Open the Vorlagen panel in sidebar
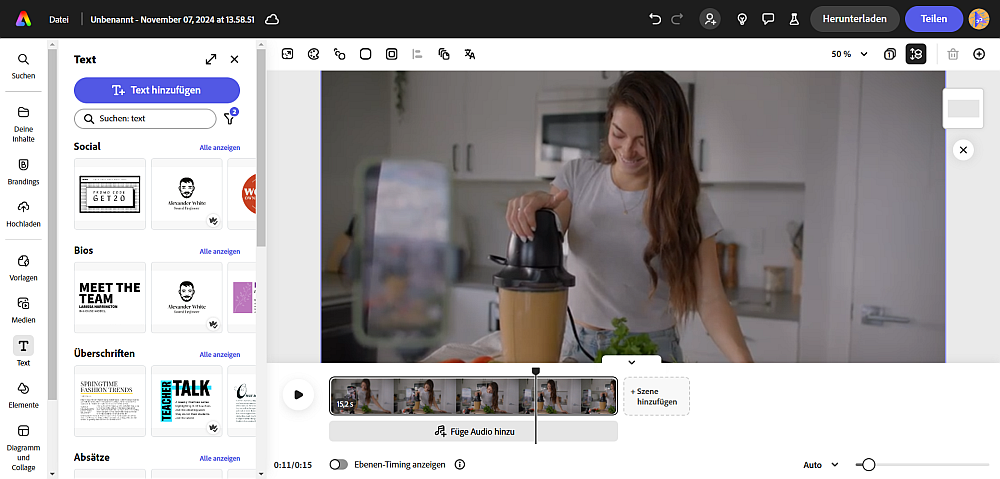 (x=24, y=267)
